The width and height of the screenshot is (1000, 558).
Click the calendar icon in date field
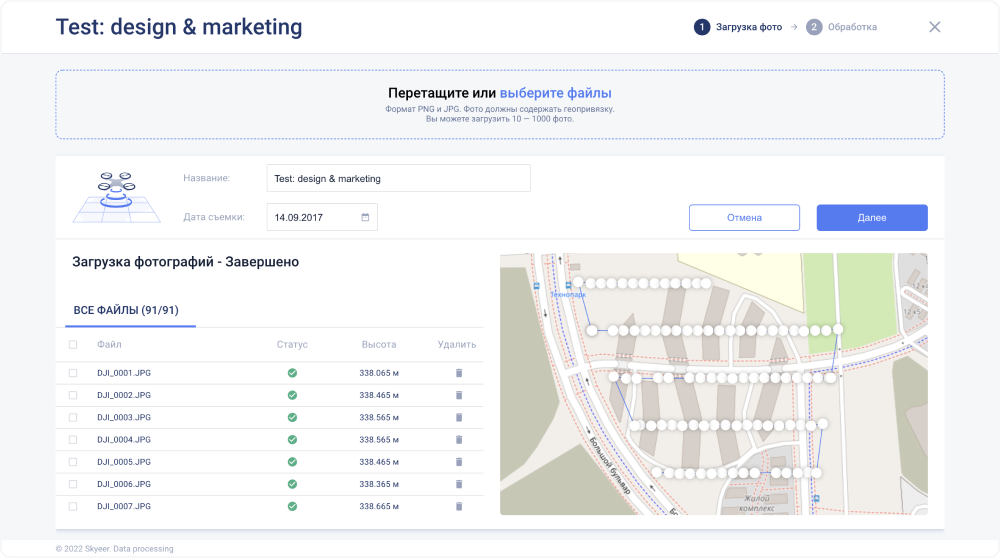point(365,217)
